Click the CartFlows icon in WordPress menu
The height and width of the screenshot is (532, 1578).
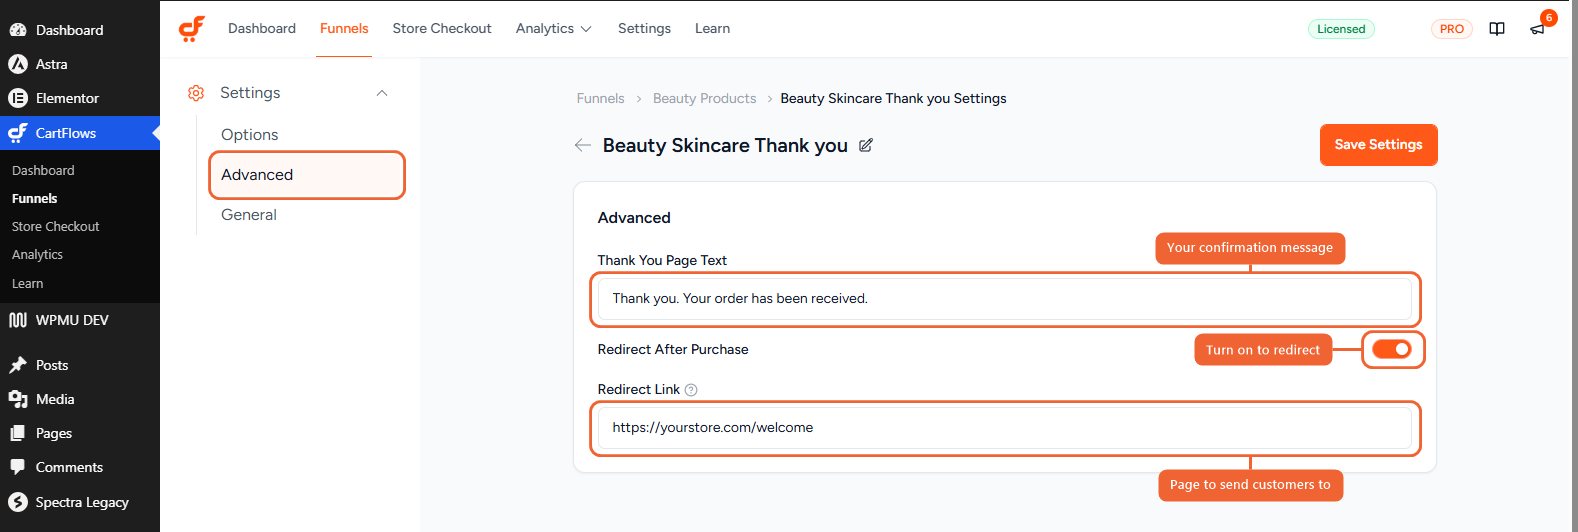coord(18,133)
